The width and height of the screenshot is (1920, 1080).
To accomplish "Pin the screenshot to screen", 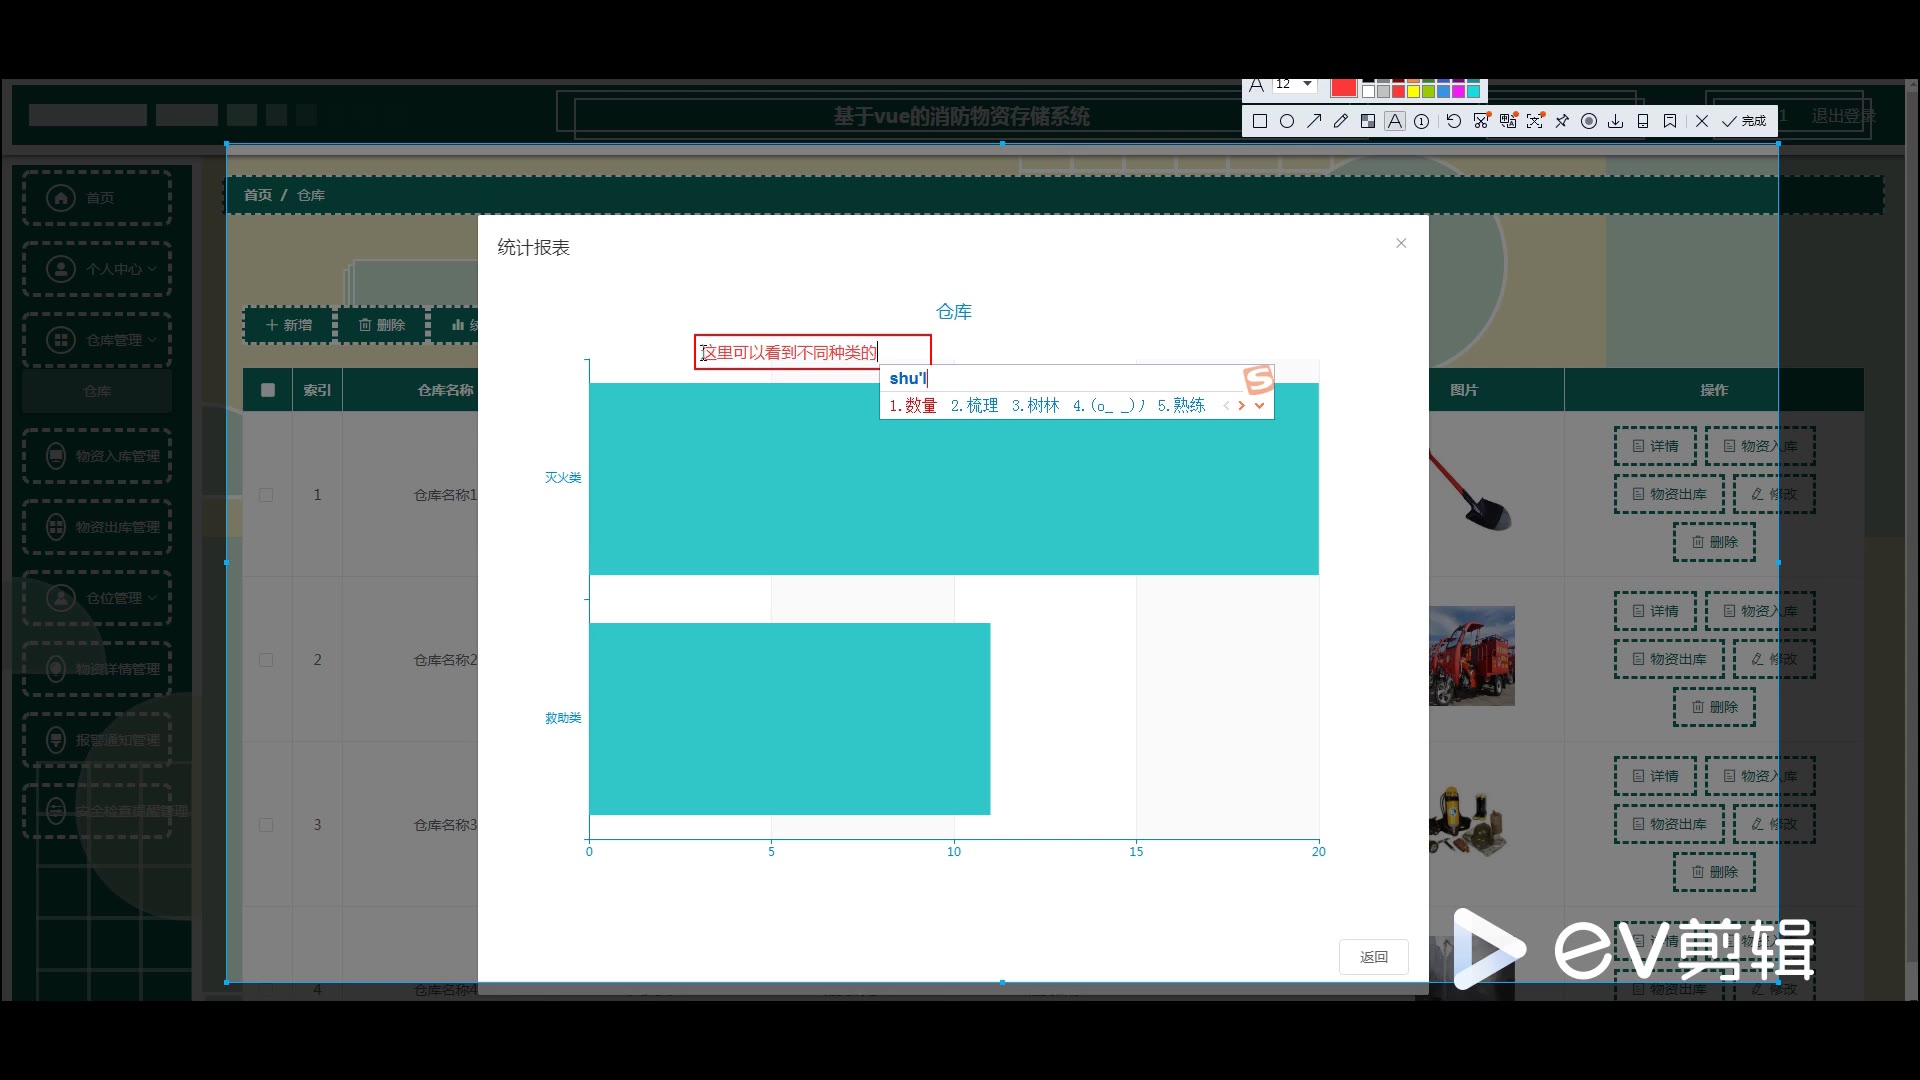I will pyautogui.click(x=1562, y=121).
